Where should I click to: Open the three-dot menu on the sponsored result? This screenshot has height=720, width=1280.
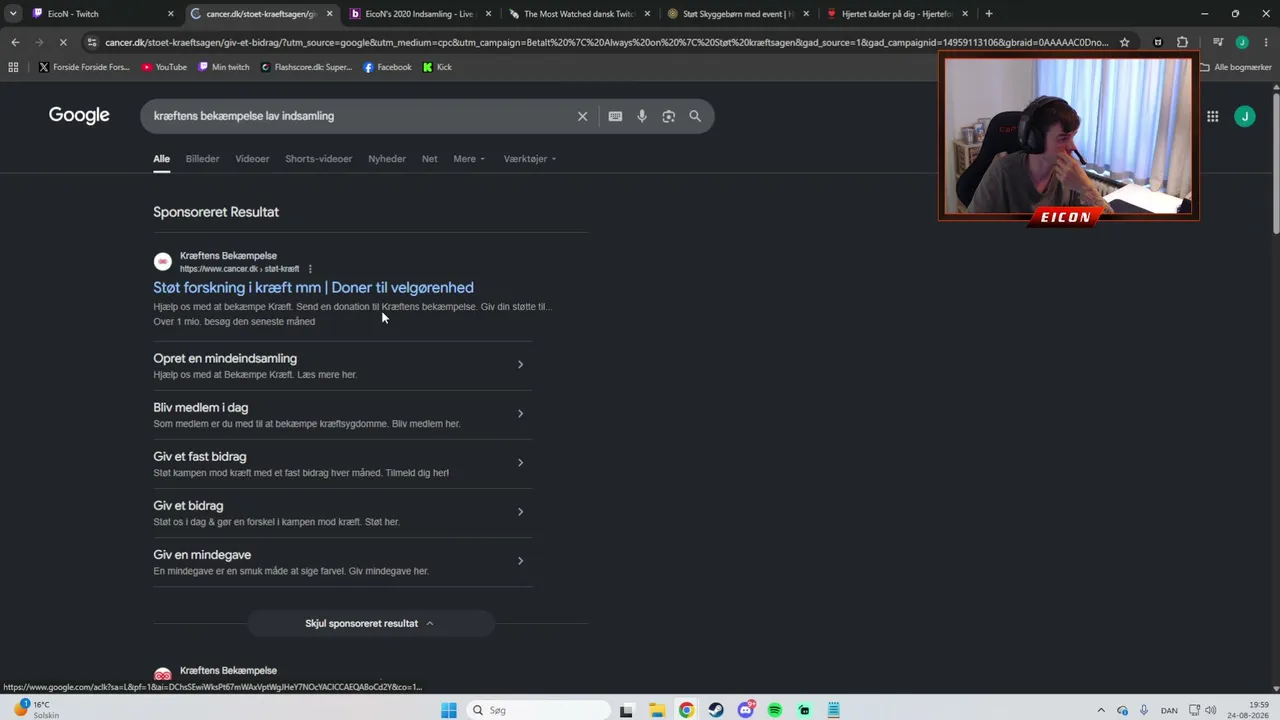[310, 269]
